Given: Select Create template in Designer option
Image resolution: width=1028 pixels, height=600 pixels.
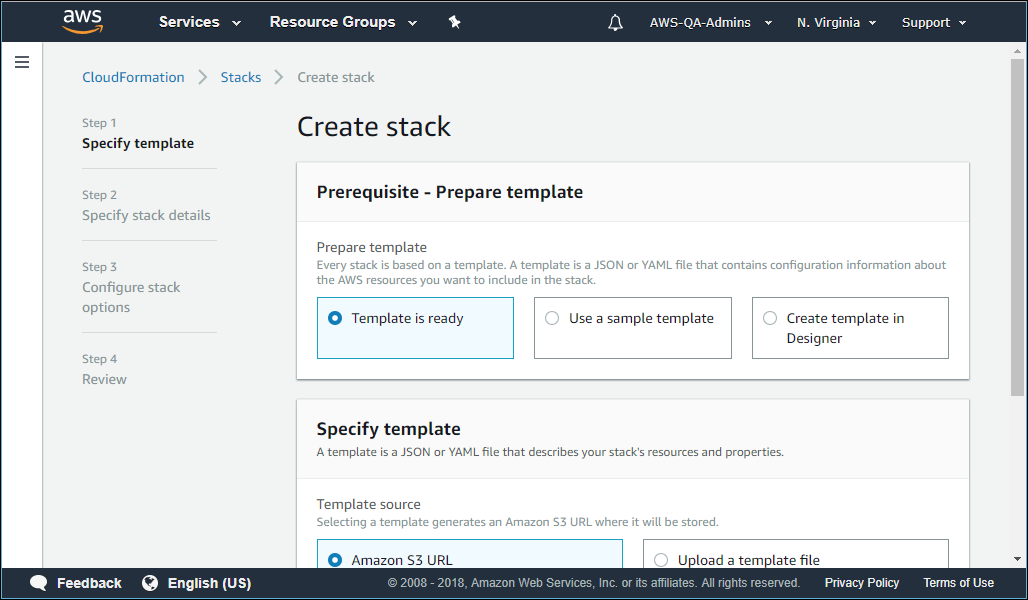Looking at the screenshot, I should point(850,328).
